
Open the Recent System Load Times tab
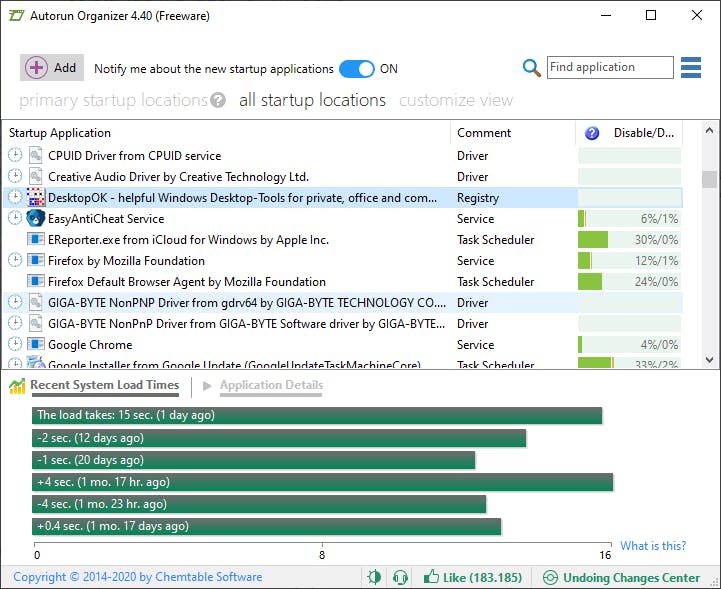(104, 385)
